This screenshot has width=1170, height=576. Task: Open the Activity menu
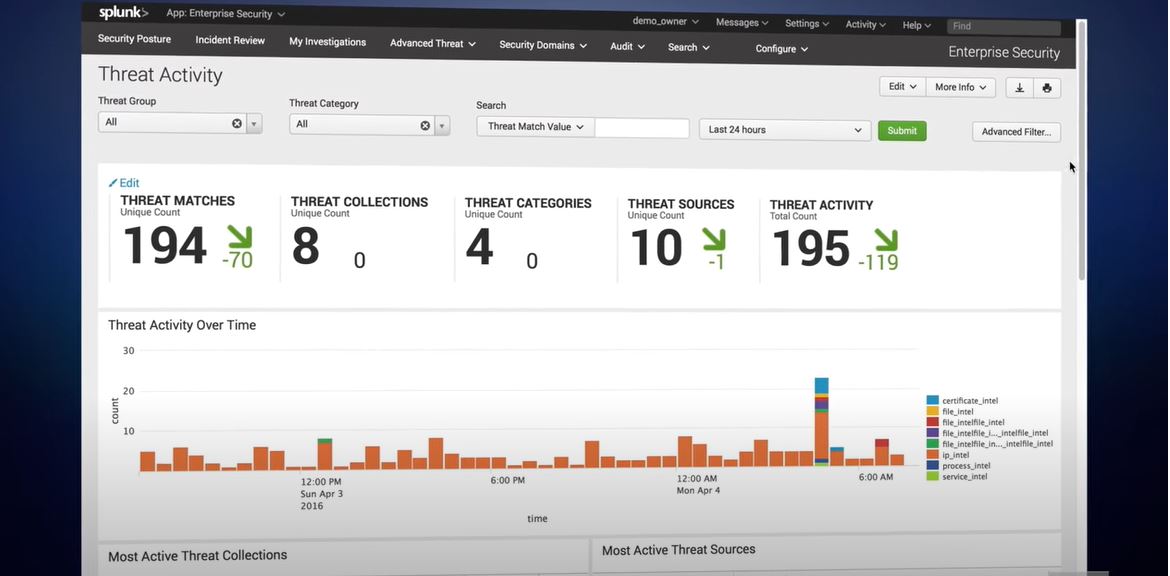pyautogui.click(x=866, y=25)
